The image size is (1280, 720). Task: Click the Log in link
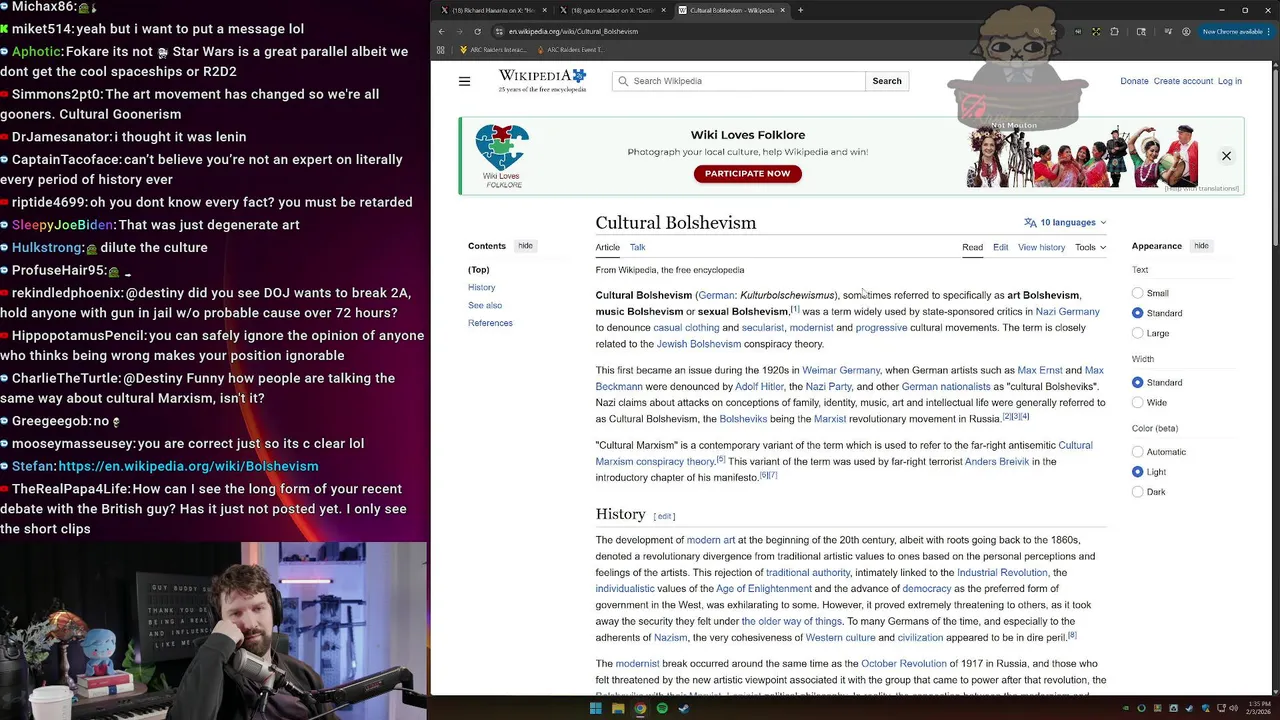(1230, 81)
